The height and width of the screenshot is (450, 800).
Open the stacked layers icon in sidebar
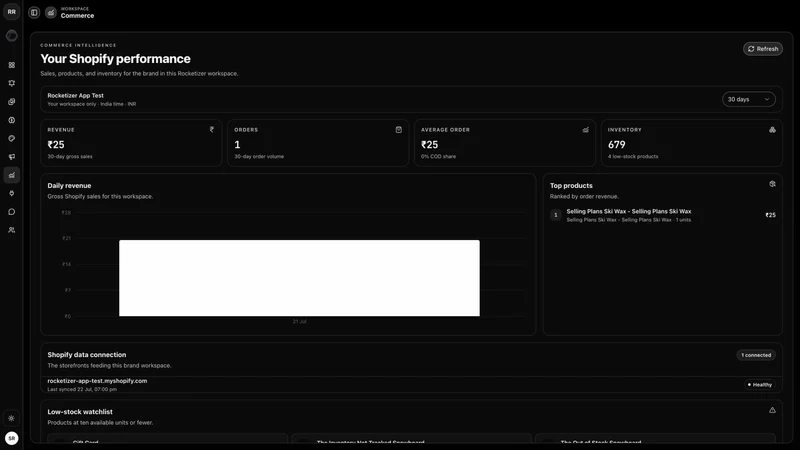point(11,102)
